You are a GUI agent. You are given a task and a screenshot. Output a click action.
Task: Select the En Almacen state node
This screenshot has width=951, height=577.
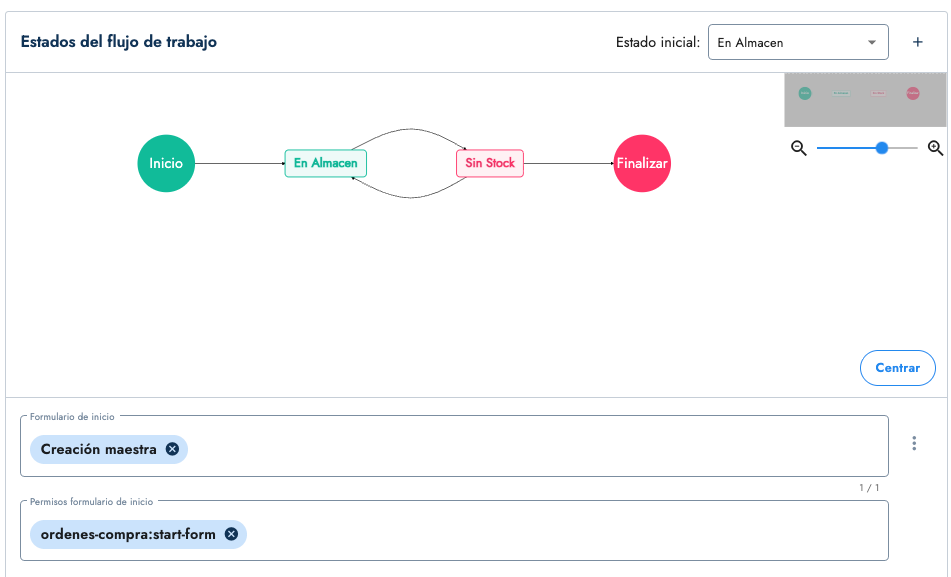click(326, 163)
